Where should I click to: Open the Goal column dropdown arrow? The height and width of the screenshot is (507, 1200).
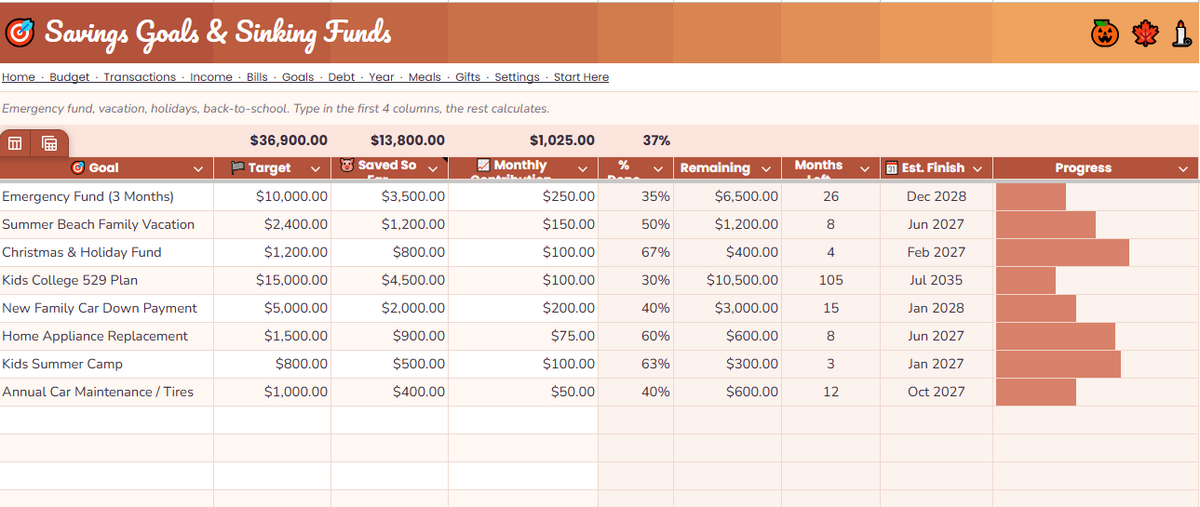coord(198,168)
